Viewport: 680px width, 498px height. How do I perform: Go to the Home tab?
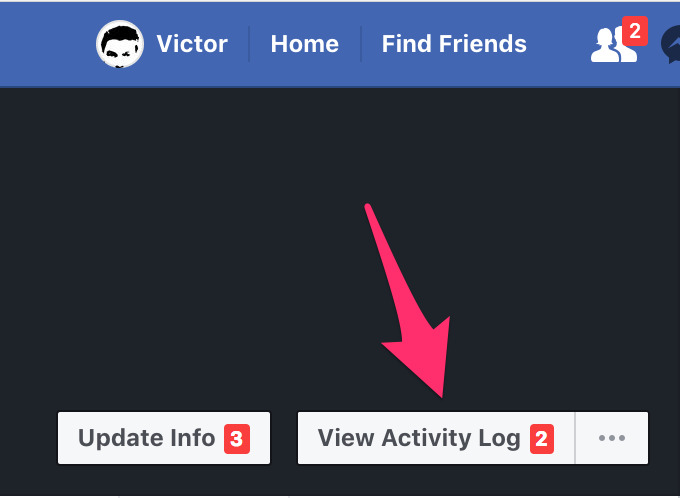[x=304, y=44]
